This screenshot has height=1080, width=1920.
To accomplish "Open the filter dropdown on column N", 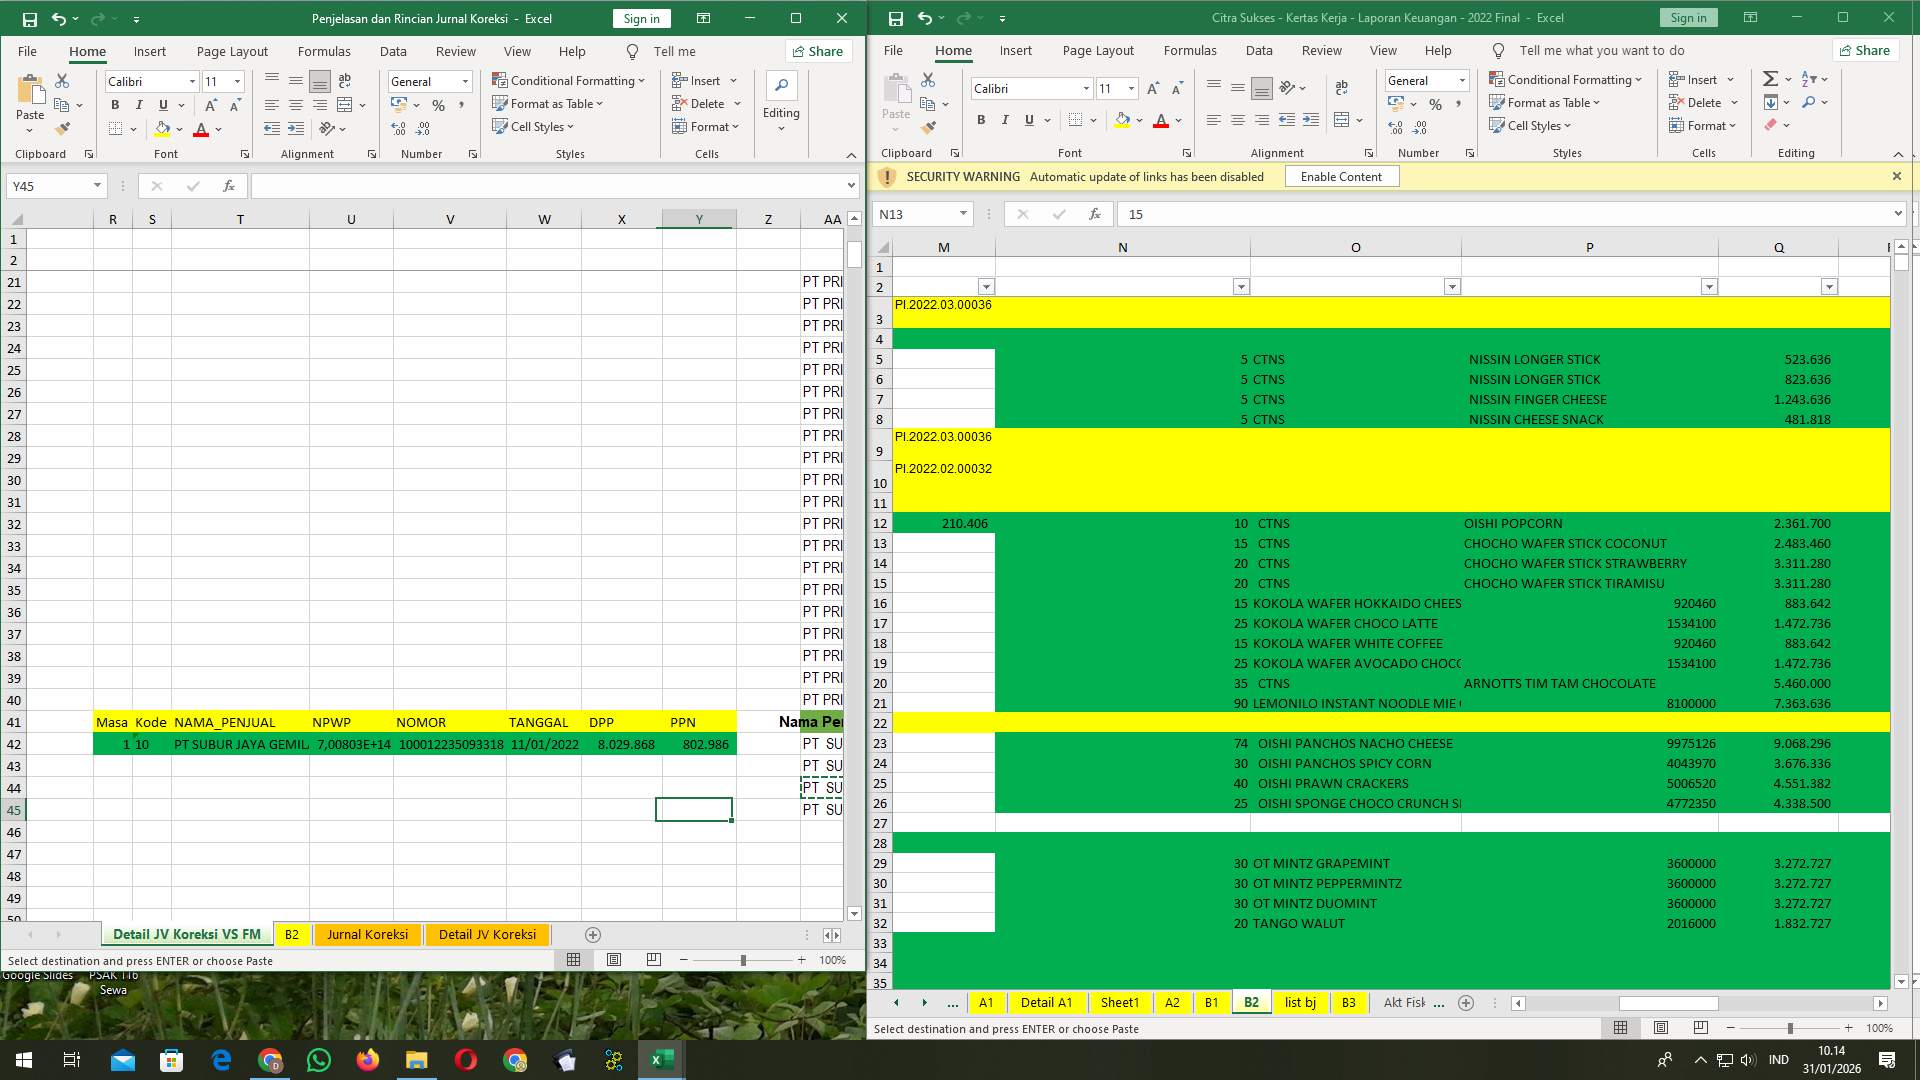I will 1241,286.
